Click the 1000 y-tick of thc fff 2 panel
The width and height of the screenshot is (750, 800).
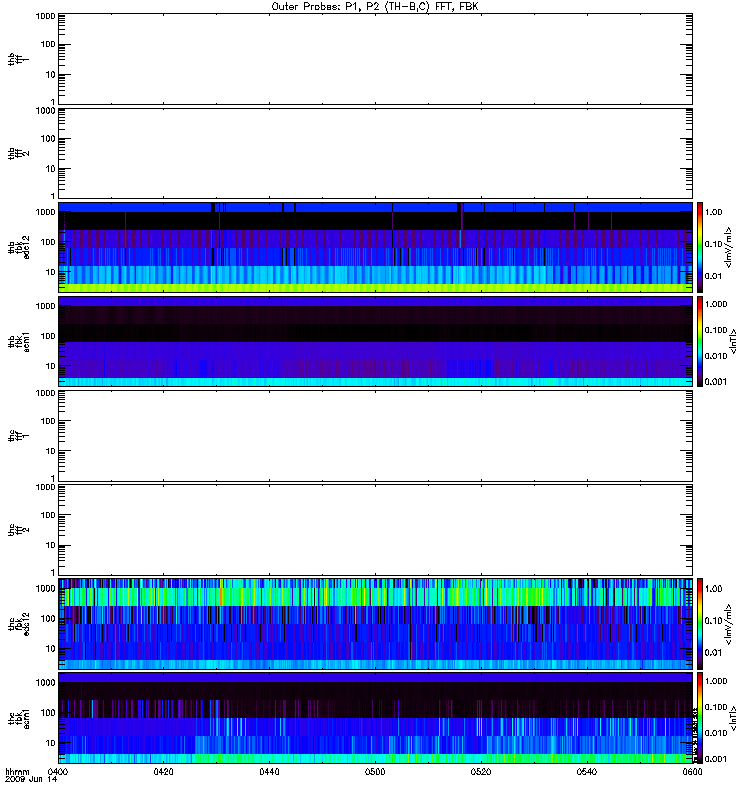click(x=45, y=487)
